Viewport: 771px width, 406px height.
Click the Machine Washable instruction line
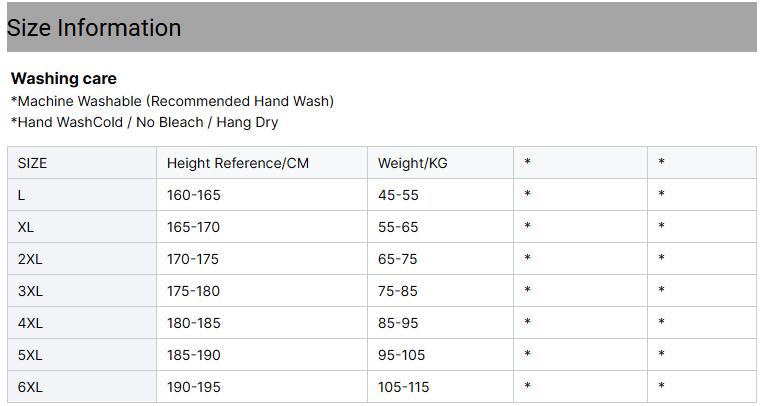[x=172, y=101]
